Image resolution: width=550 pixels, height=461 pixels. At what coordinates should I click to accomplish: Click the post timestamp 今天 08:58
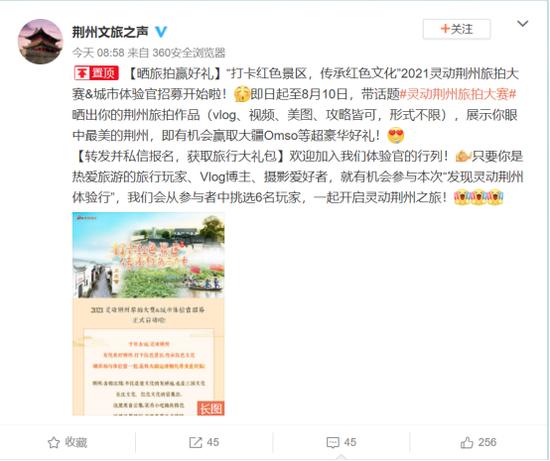click(98, 53)
